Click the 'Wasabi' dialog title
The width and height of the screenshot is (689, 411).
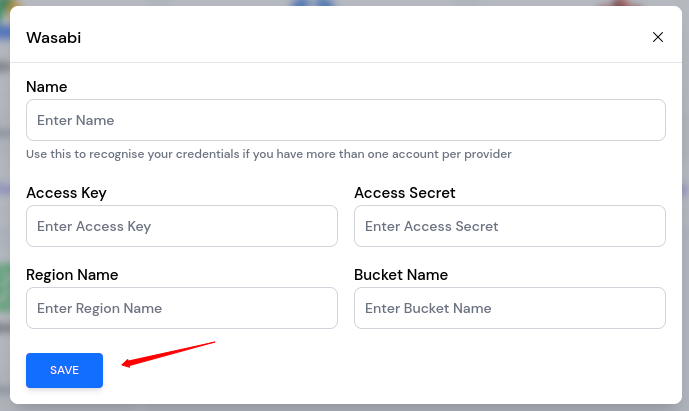(x=53, y=38)
